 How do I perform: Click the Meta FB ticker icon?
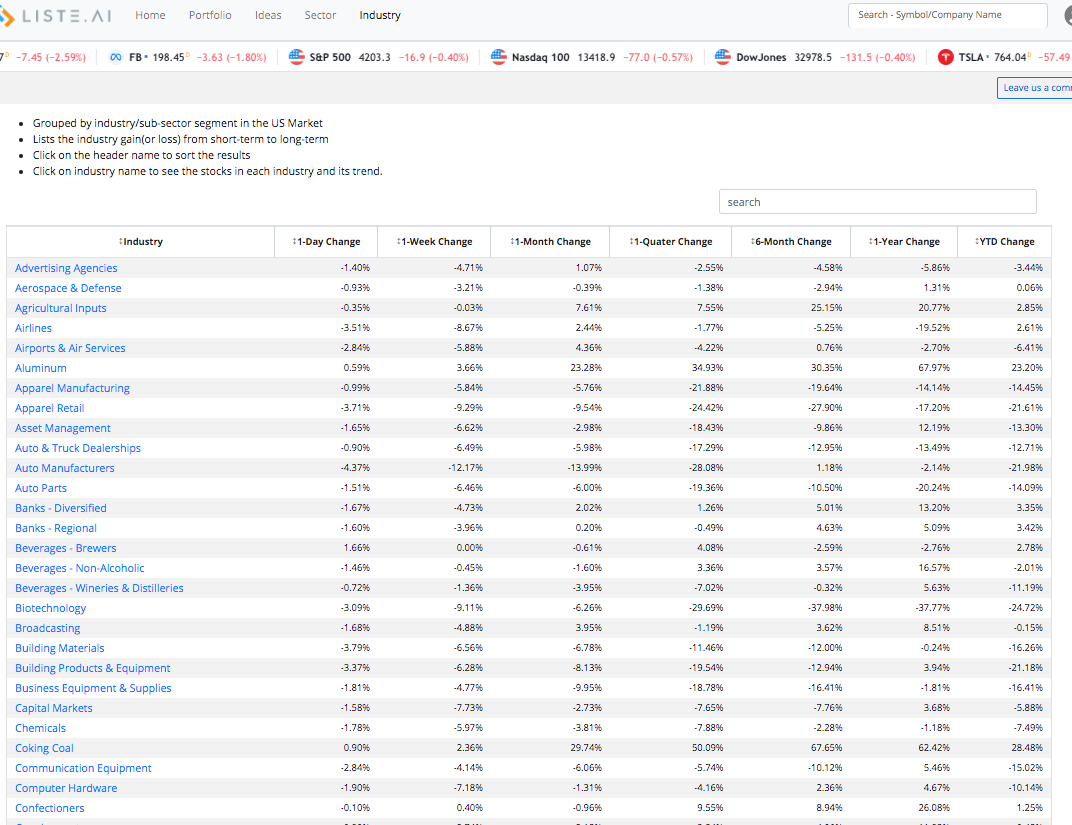coord(116,57)
